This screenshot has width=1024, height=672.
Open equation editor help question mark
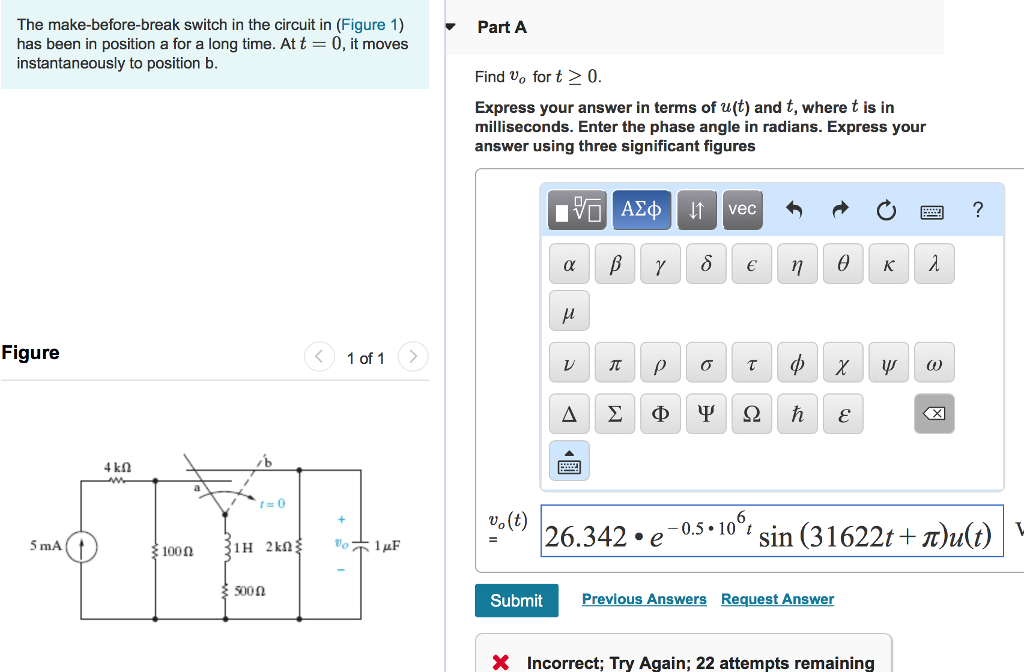click(977, 209)
